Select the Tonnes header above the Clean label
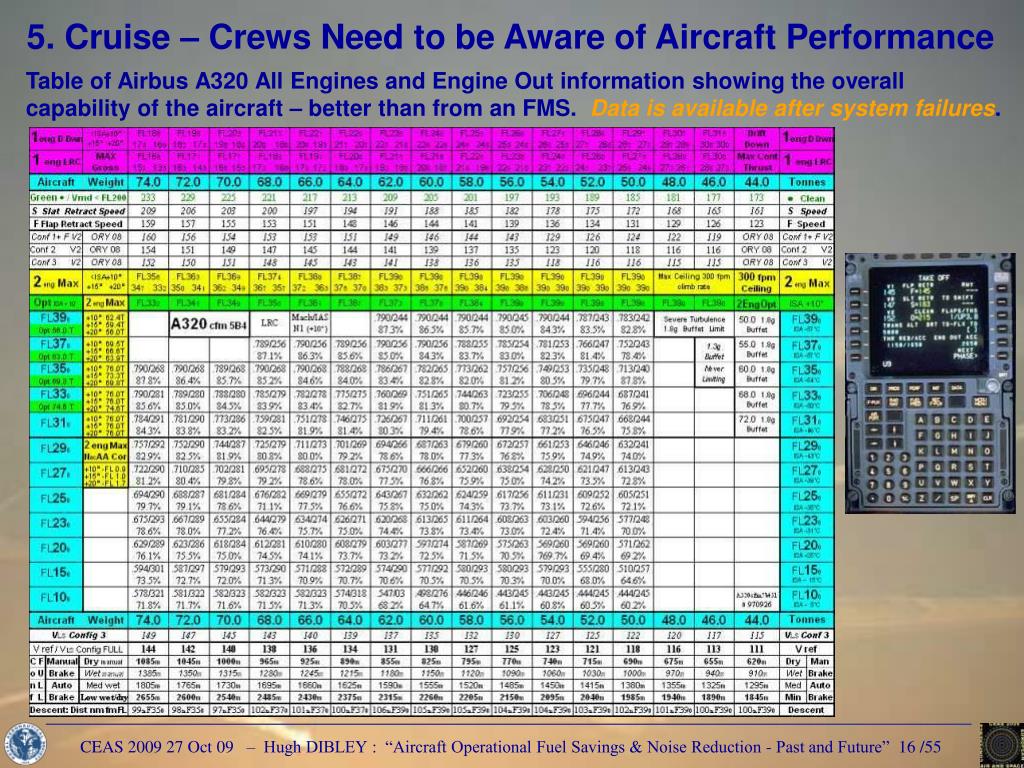The image size is (1024, 768). click(808, 182)
